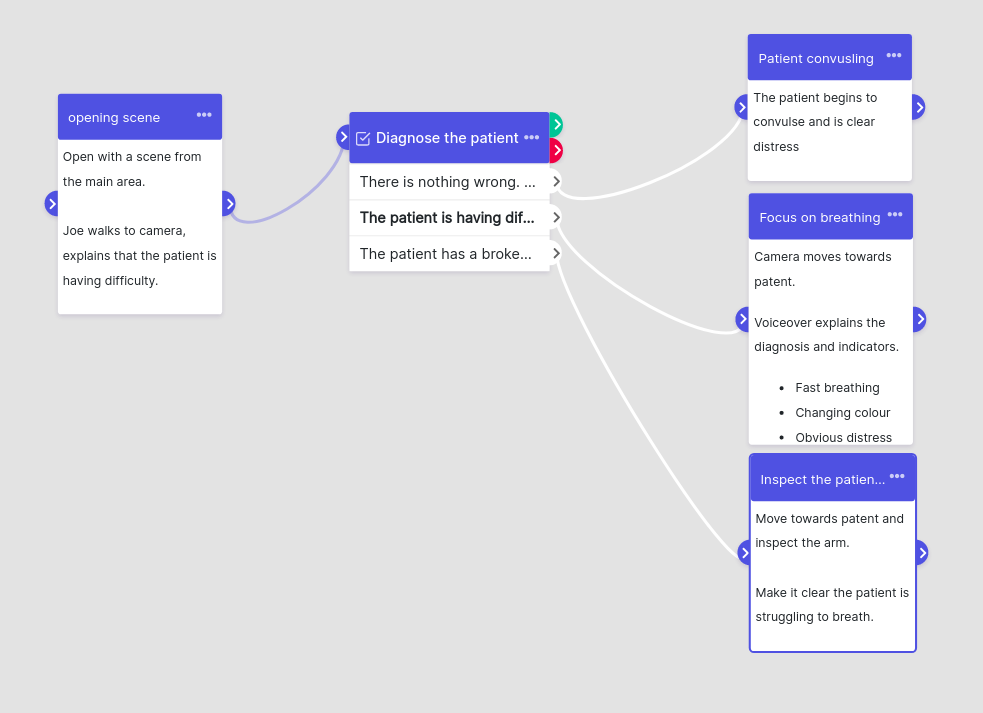
Task: Open the Inspect the patient card options menu
Action: (x=897, y=477)
